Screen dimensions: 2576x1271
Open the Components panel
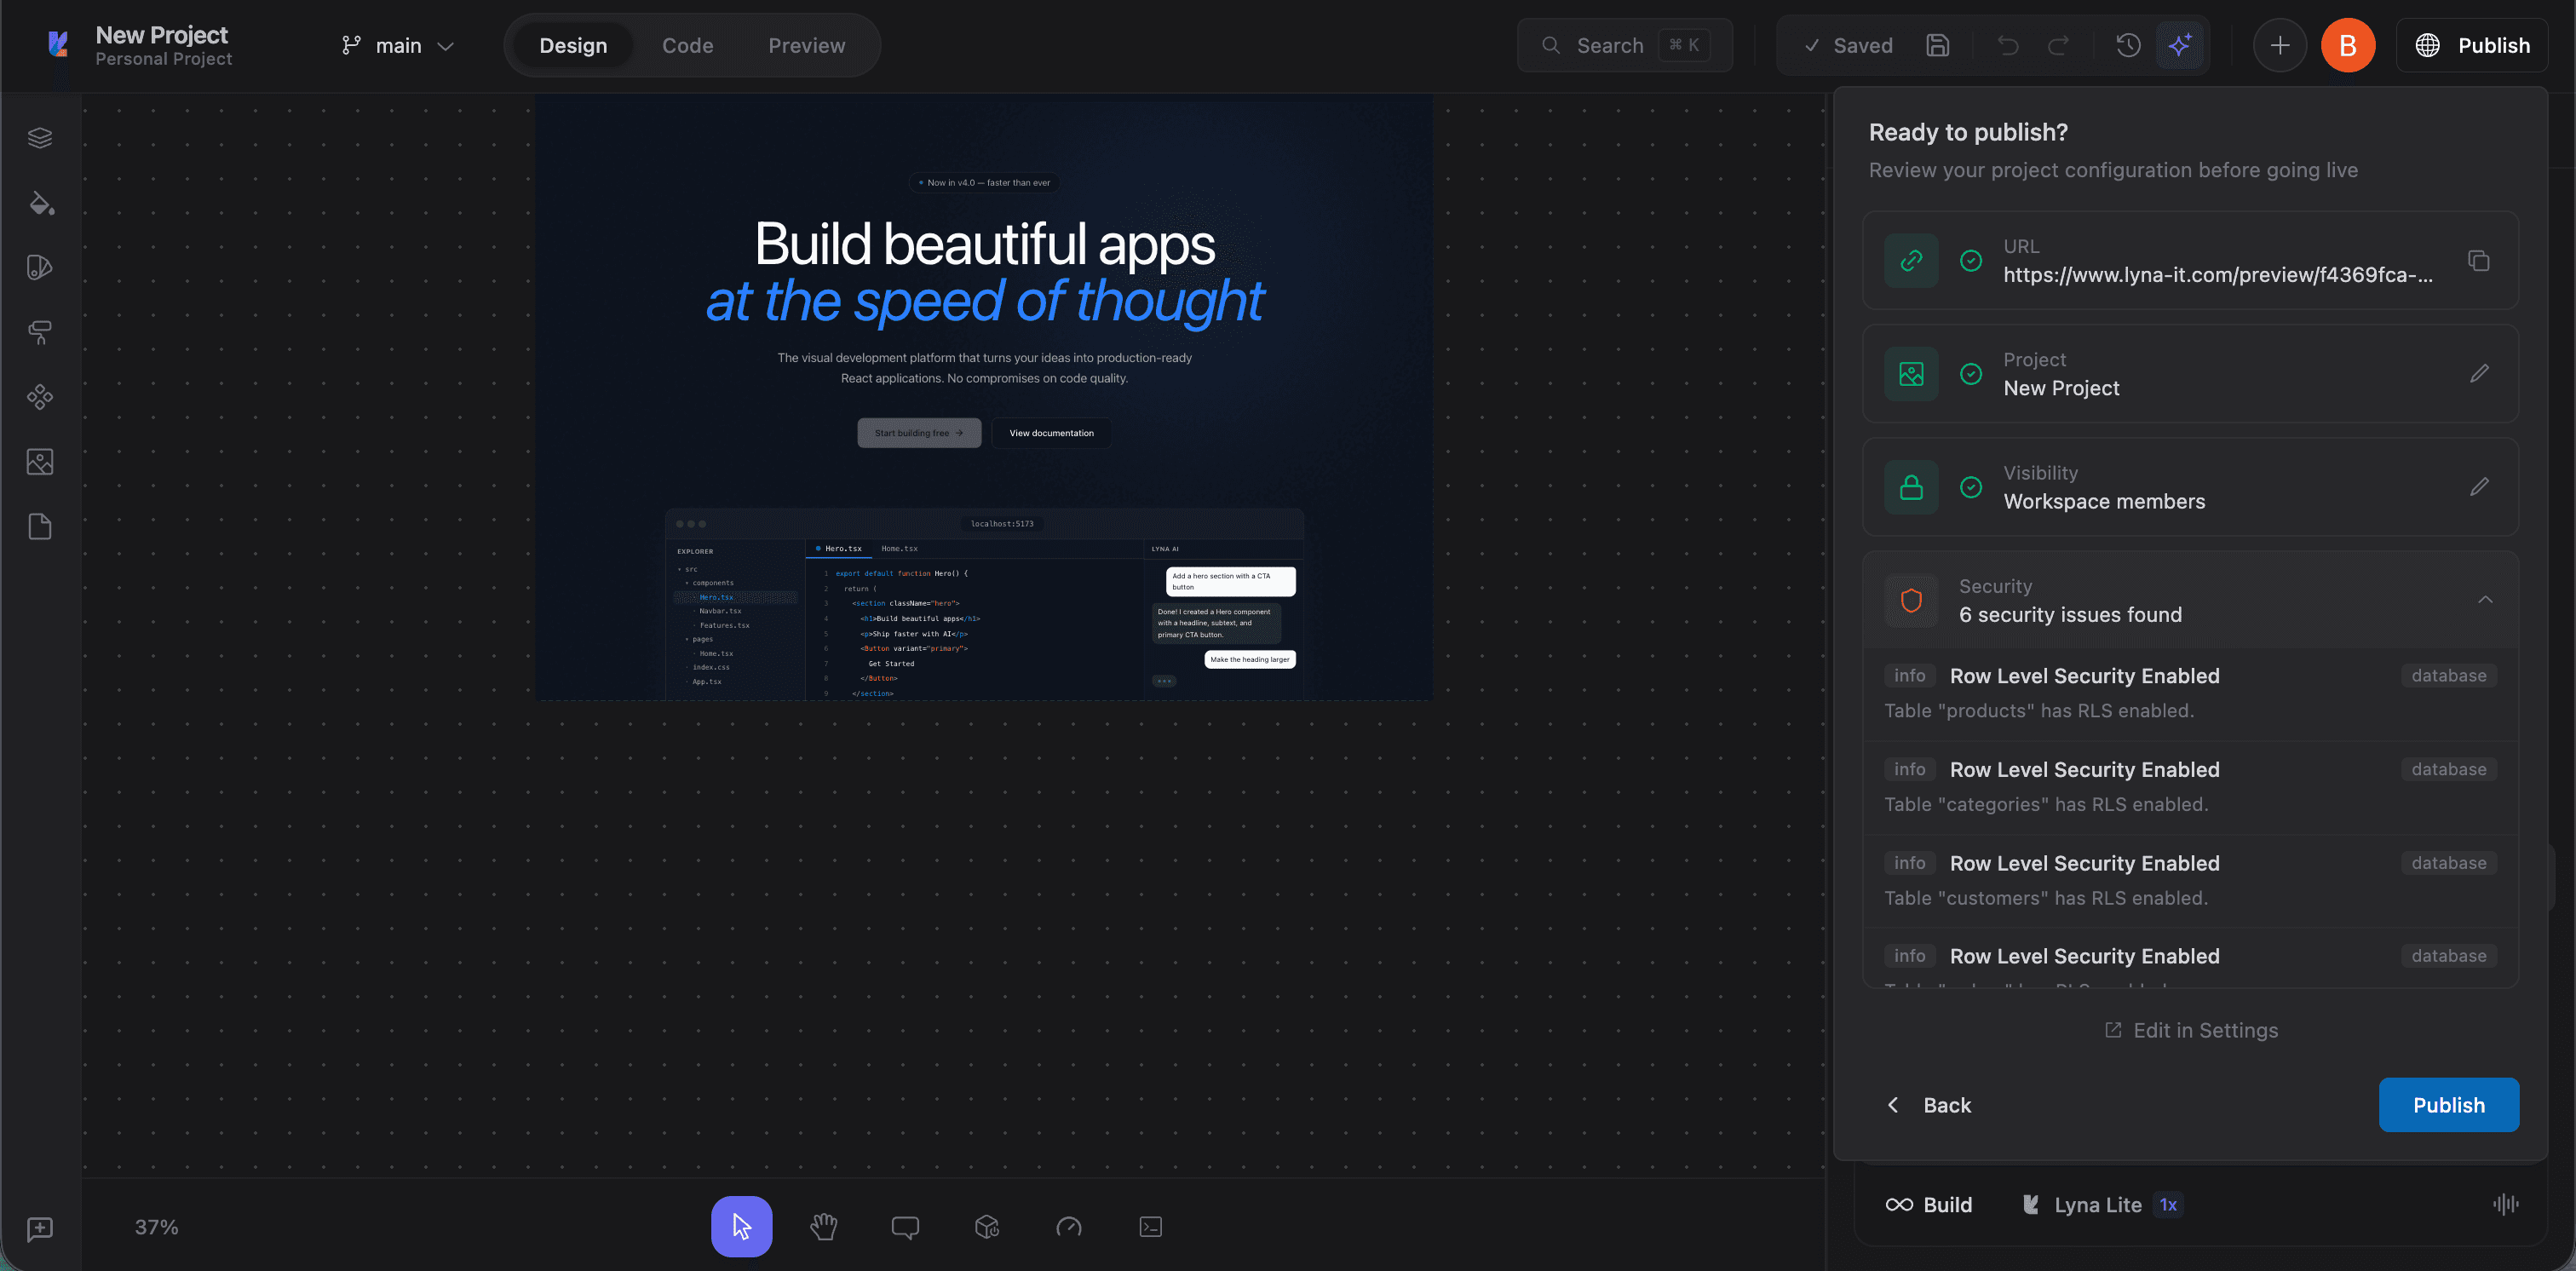(x=40, y=397)
